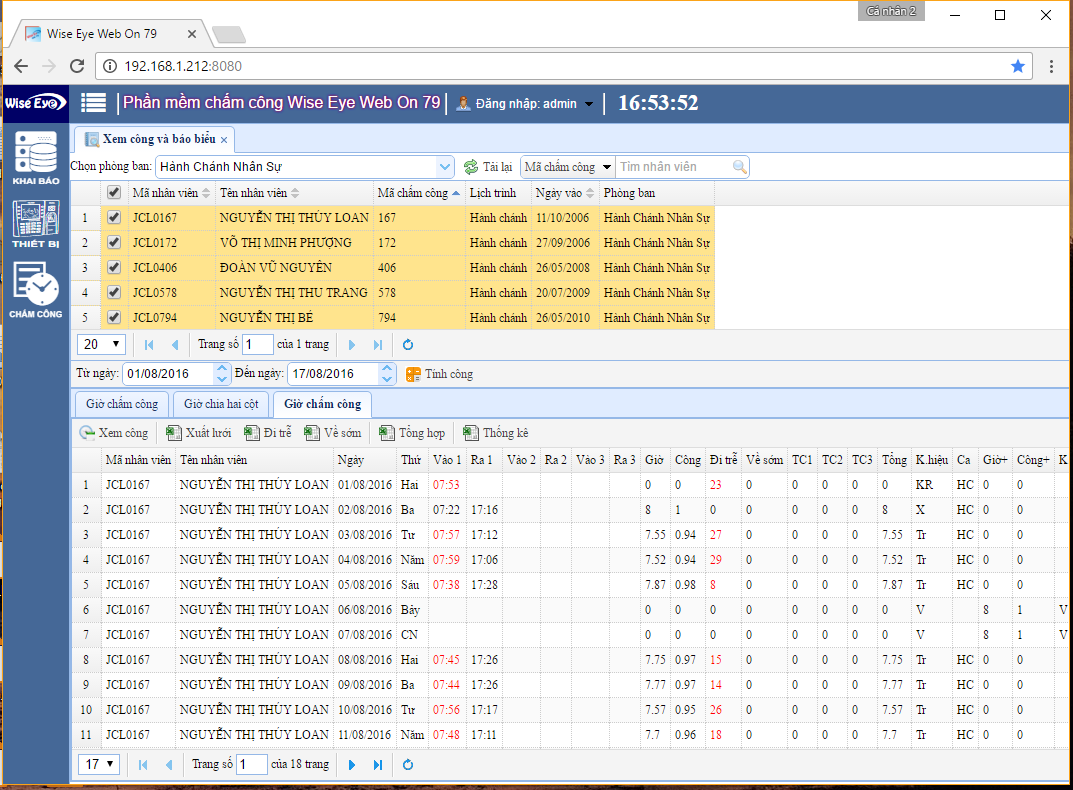Expand the Chọn phòng ban dropdown
1073x790 pixels.
[445, 167]
